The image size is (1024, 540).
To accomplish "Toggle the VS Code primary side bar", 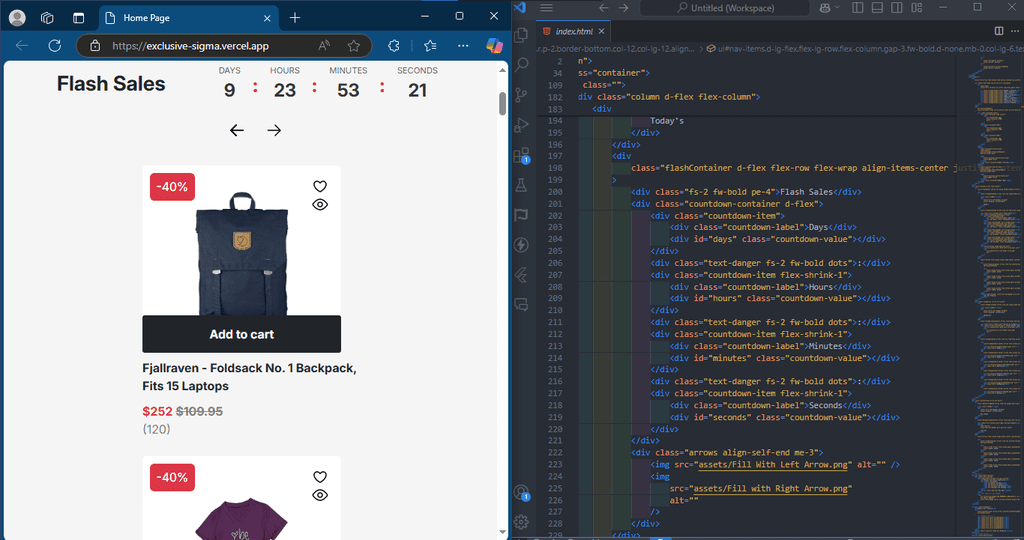I will tap(858, 8).
